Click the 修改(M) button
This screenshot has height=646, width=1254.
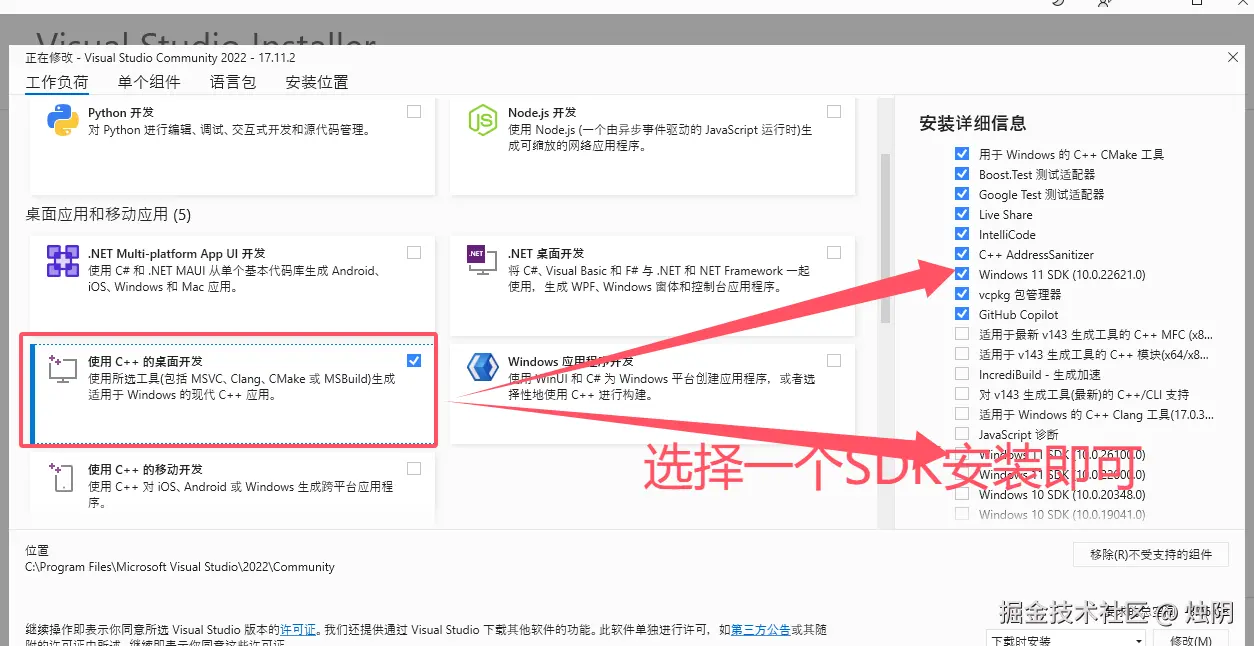pyautogui.click(x=1191, y=640)
